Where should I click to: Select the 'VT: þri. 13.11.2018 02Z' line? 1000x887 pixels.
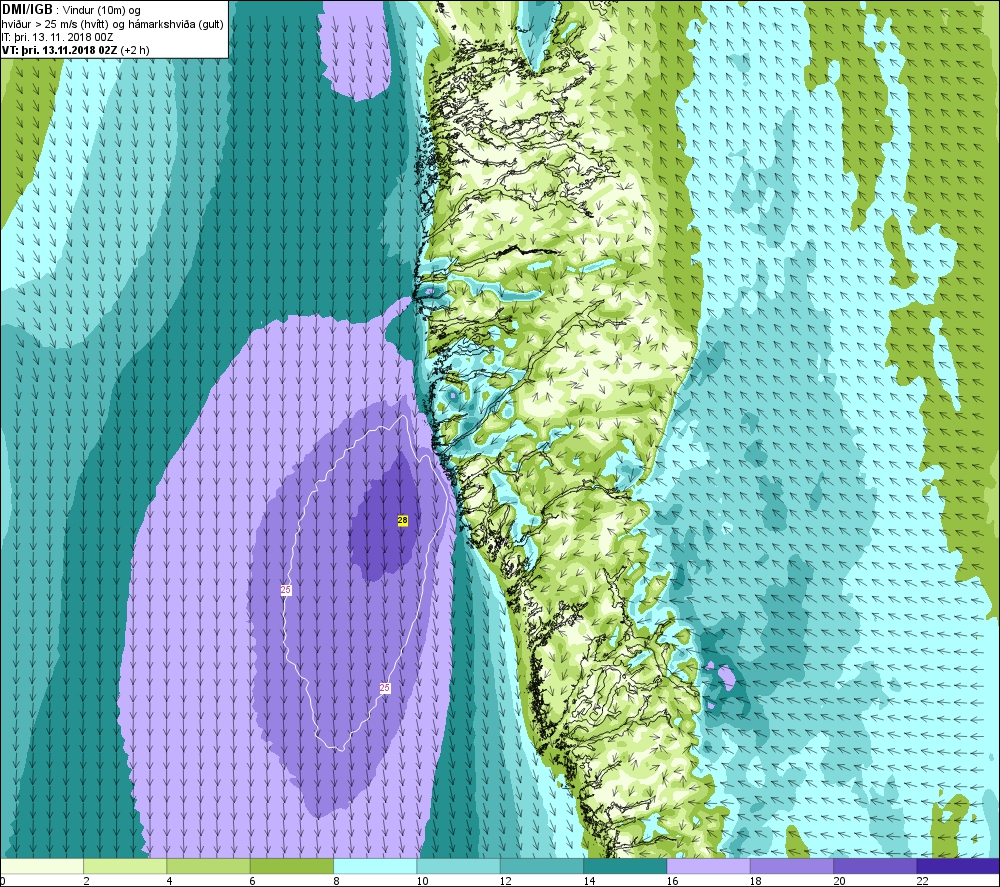pyautogui.click(x=59, y=50)
